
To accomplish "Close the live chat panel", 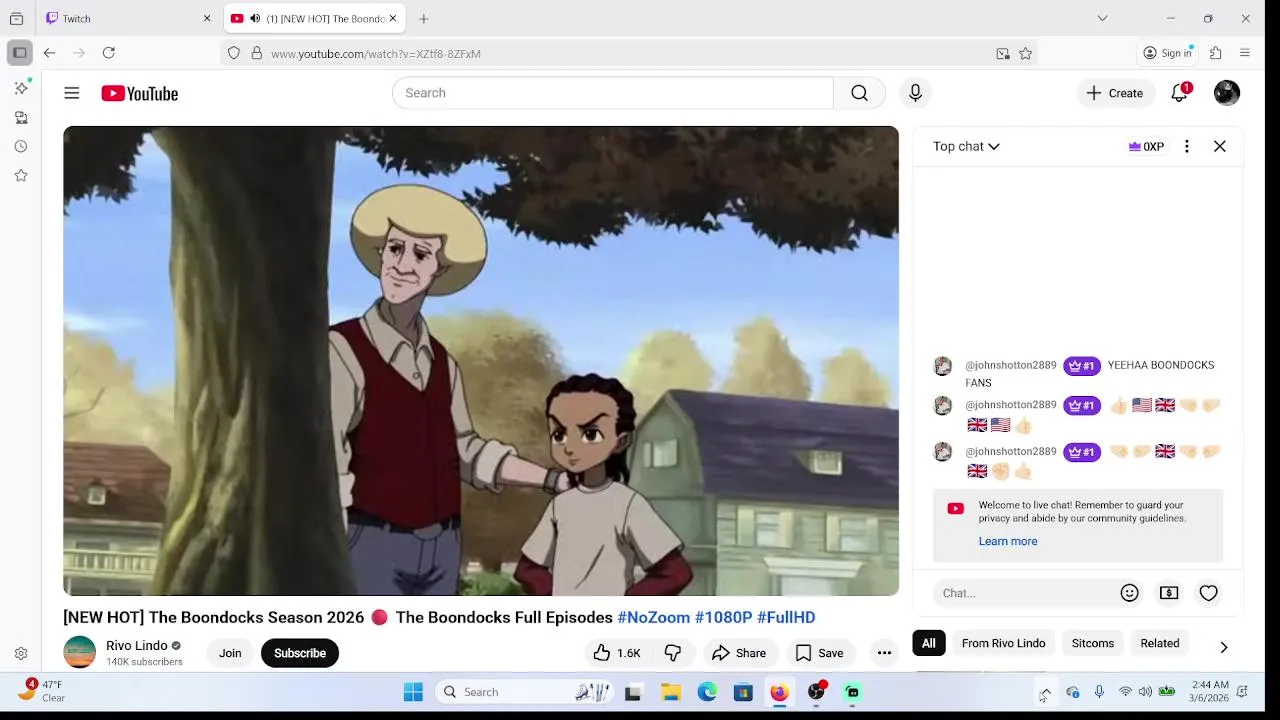I will tap(1220, 146).
